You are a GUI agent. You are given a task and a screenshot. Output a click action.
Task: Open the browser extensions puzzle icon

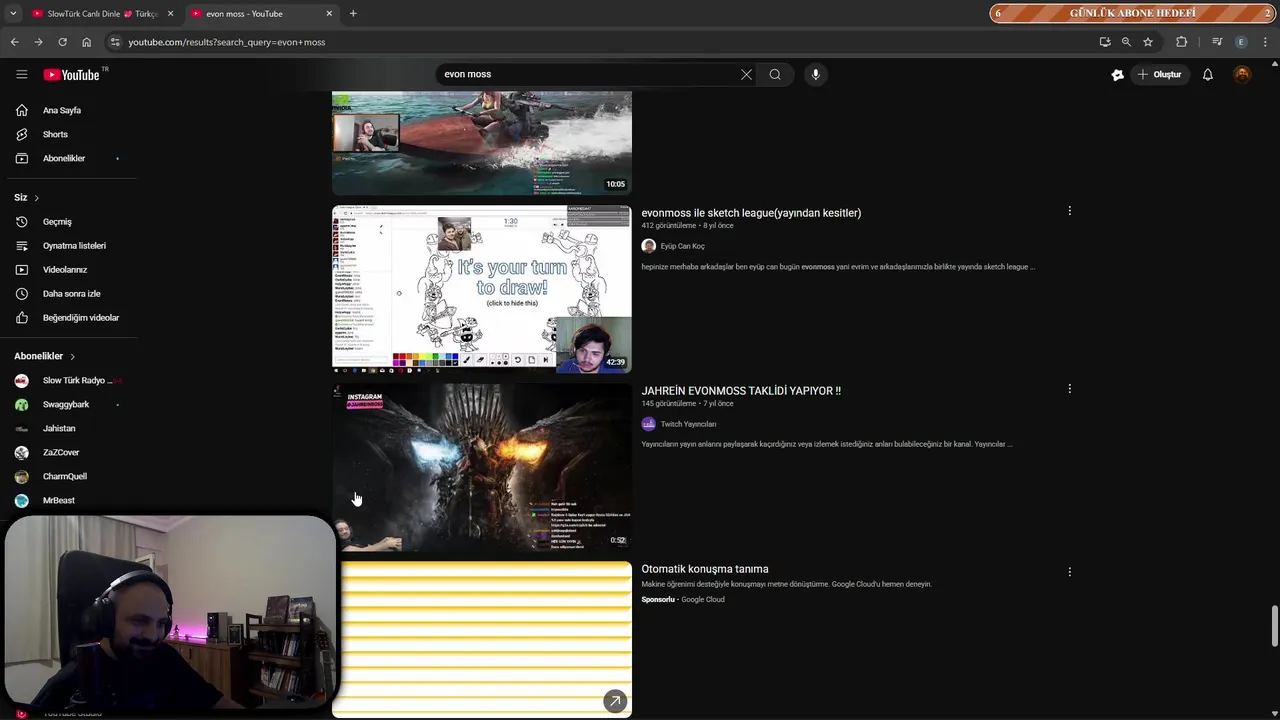(x=1181, y=42)
